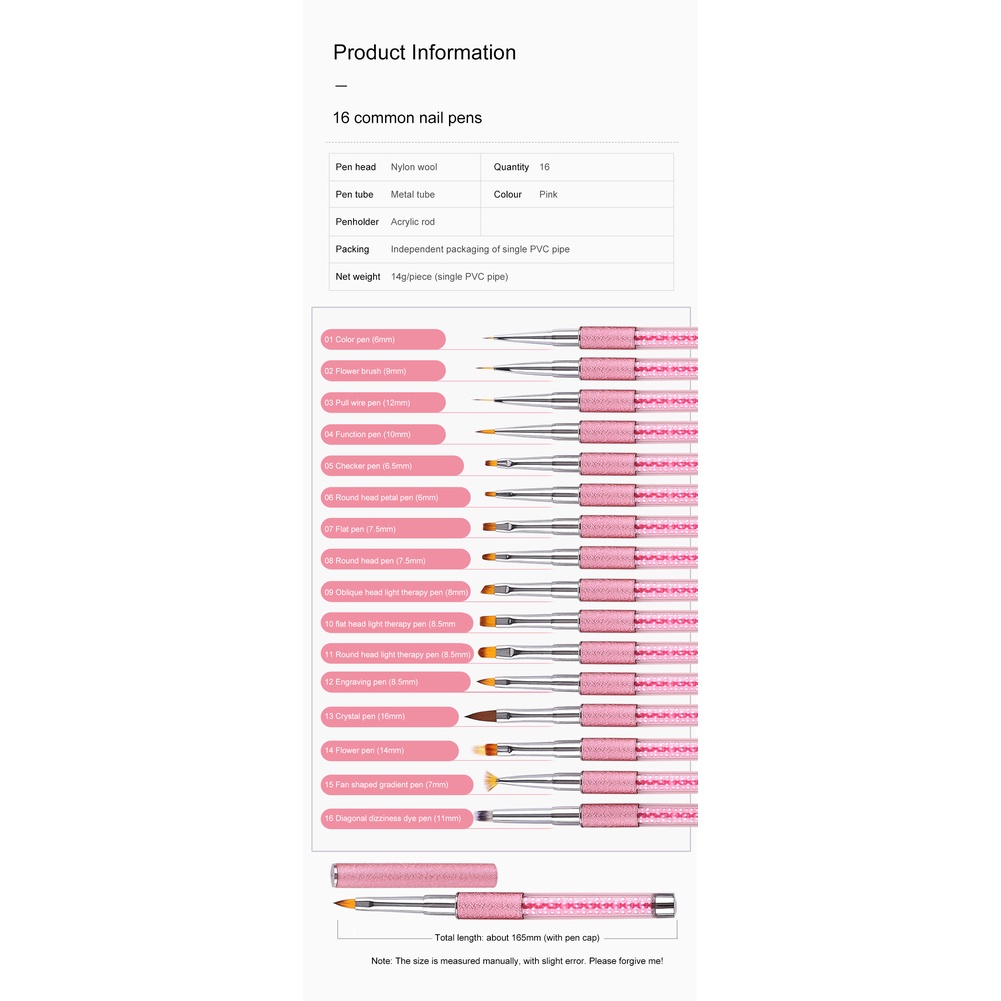This screenshot has height=1001, width=1001.
Task: Click the '03 Pull wire pen (12mm)' label
Action: (367, 402)
